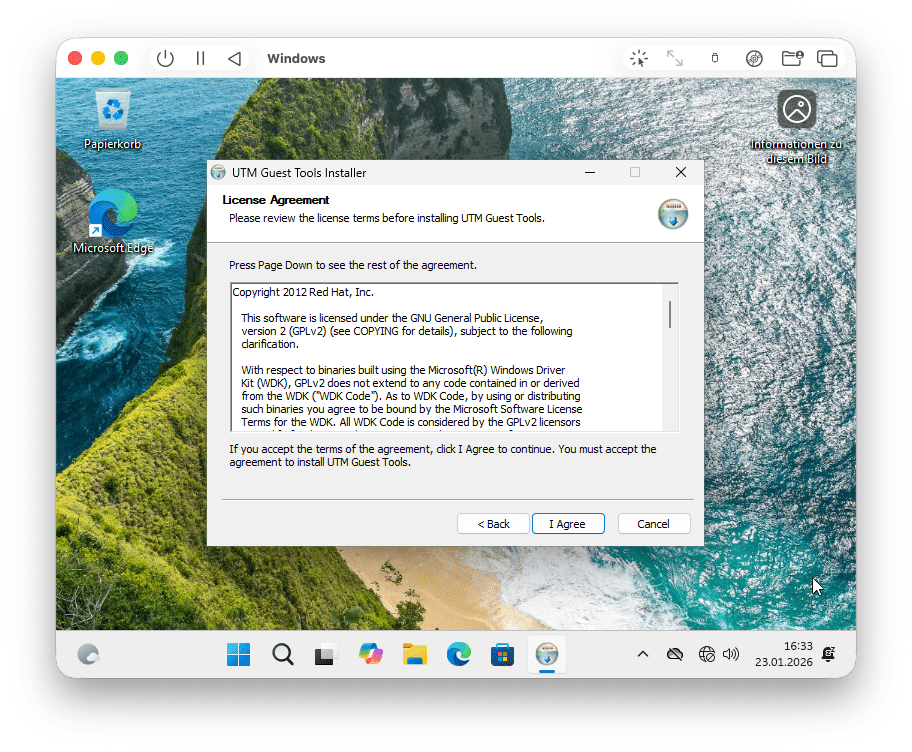This screenshot has height=752, width=912.
Task: Open the USB devices icon in toolbar
Action: pos(714,59)
